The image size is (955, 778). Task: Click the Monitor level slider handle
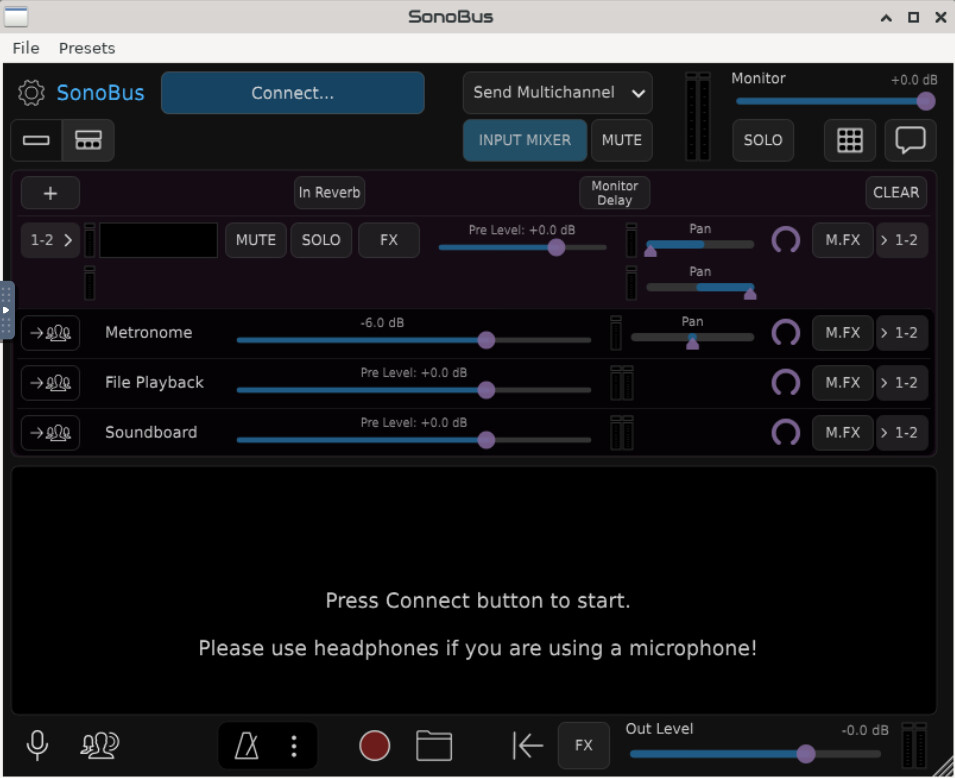pos(926,101)
